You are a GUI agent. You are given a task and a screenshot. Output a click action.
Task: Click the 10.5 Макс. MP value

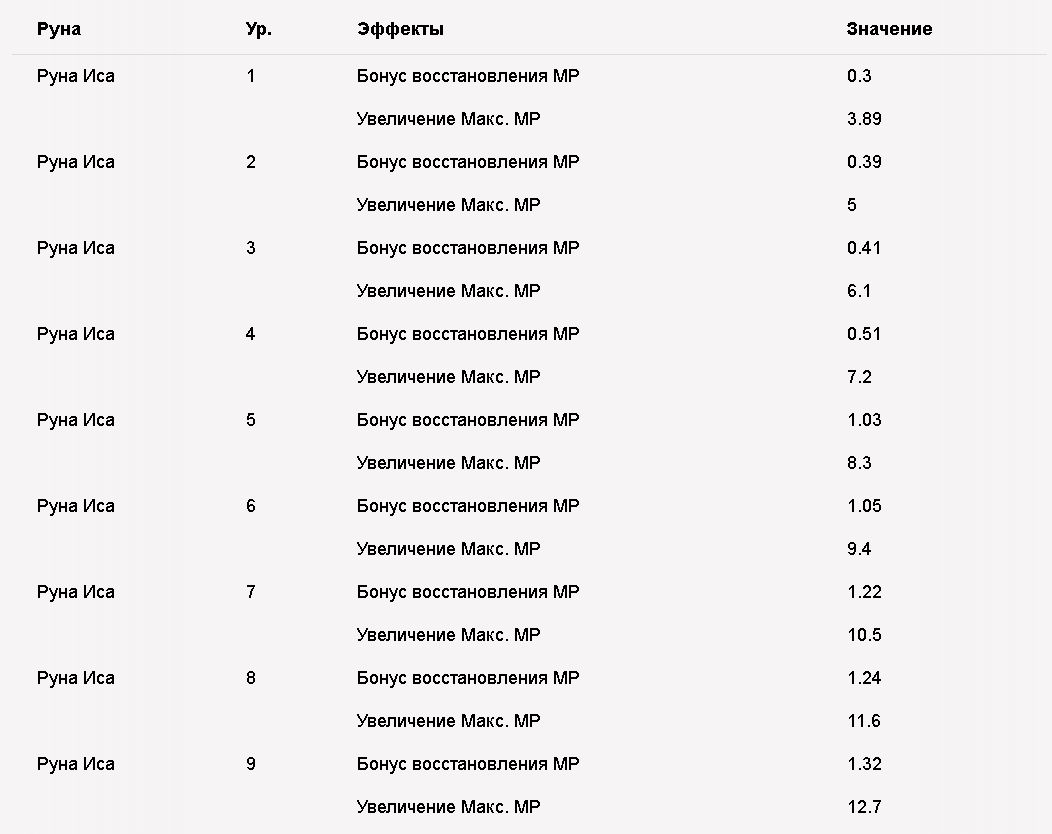pos(864,635)
